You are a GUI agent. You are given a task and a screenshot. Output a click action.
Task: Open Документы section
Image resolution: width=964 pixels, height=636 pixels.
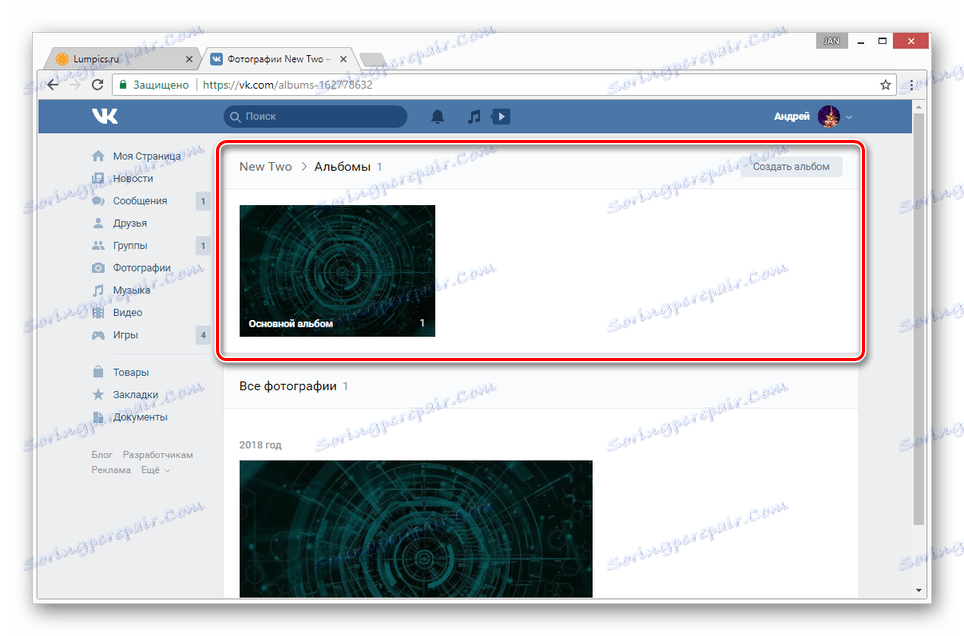coord(140,417)
